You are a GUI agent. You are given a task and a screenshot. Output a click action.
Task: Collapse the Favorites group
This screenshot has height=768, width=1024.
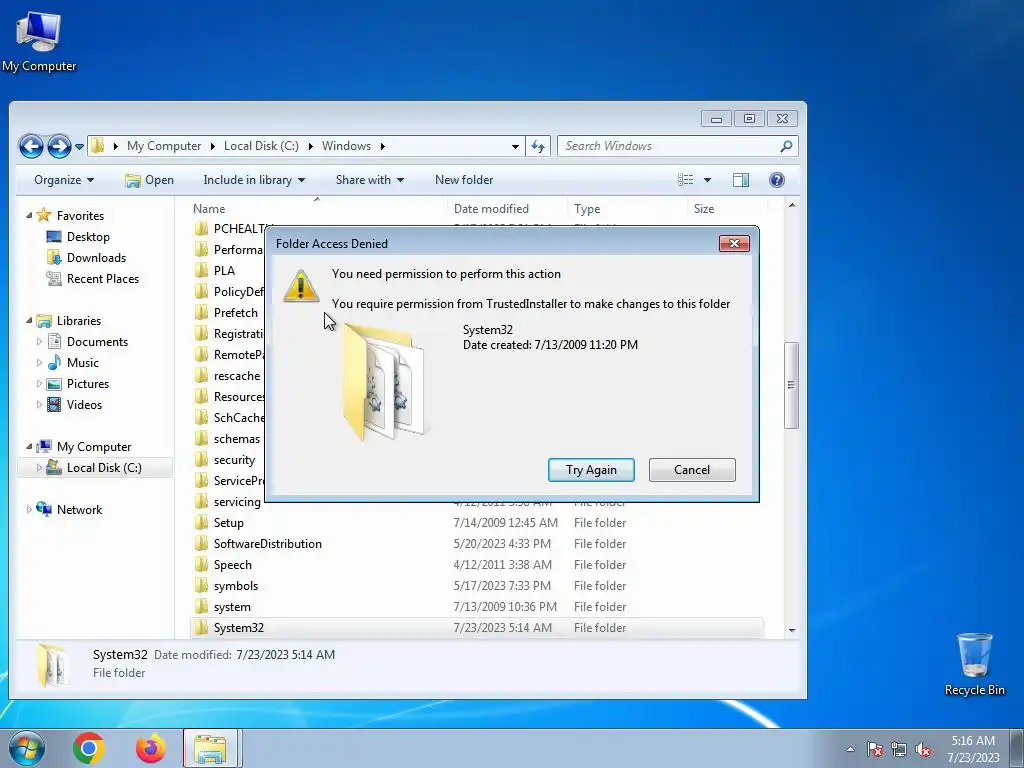click(29, 215)
